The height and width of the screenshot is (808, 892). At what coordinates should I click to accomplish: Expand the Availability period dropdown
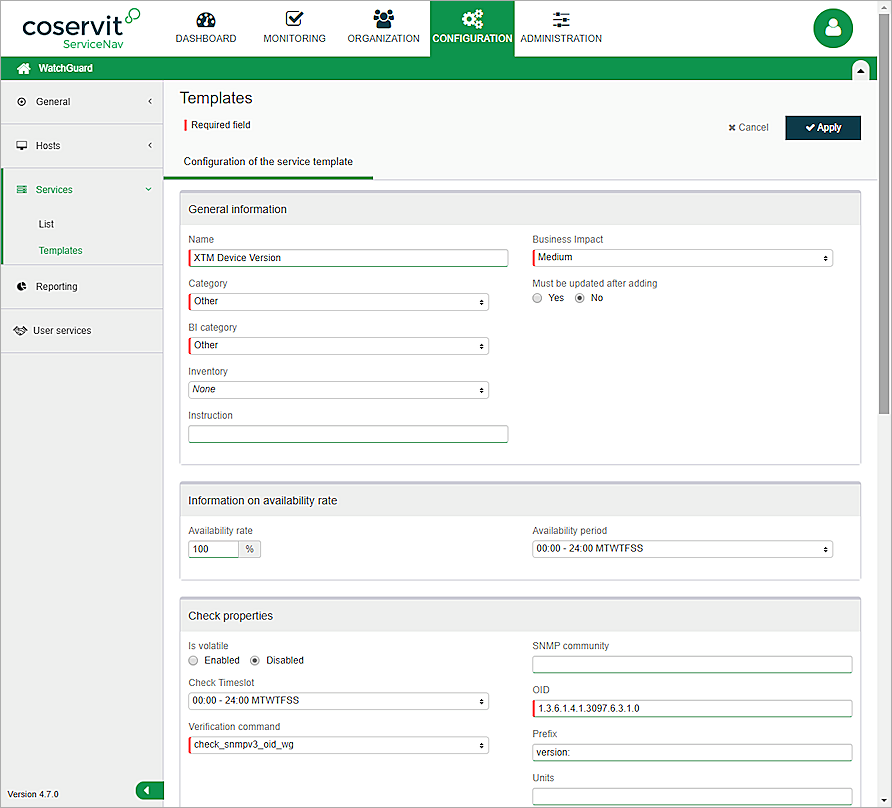(x=682, y=549)
